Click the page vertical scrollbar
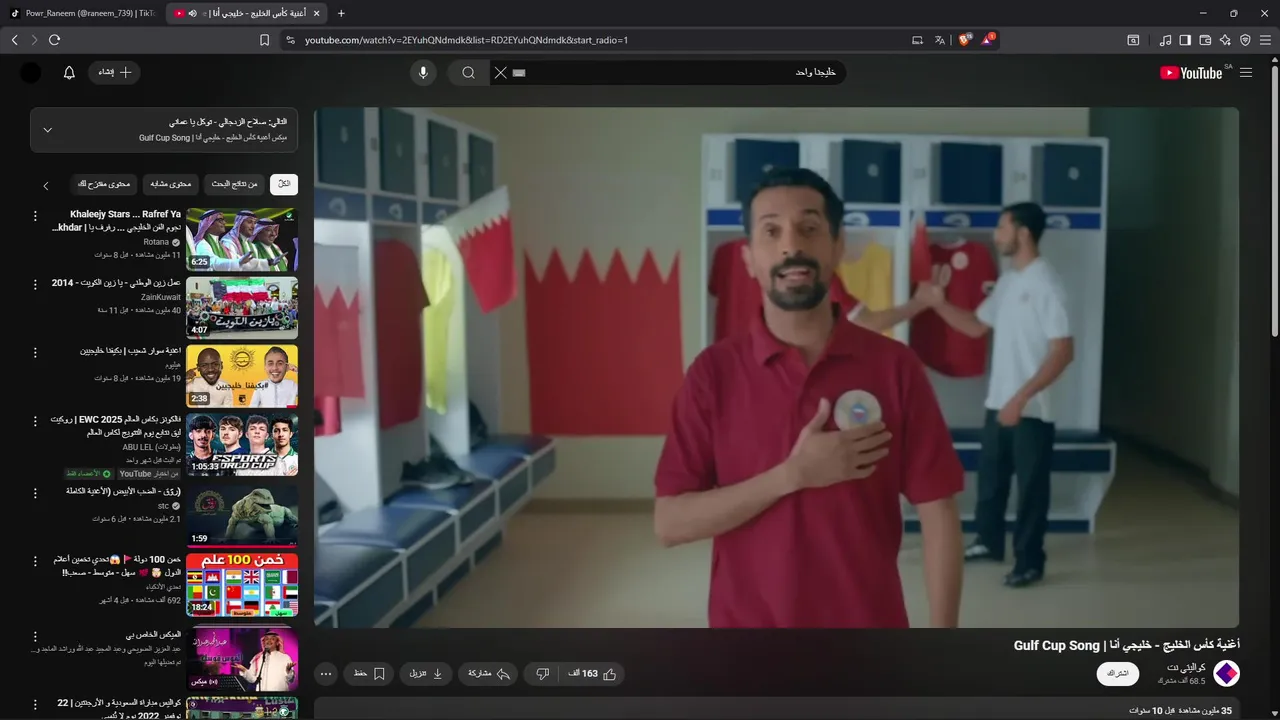The image size is (1280, 720). [1274, 200]
